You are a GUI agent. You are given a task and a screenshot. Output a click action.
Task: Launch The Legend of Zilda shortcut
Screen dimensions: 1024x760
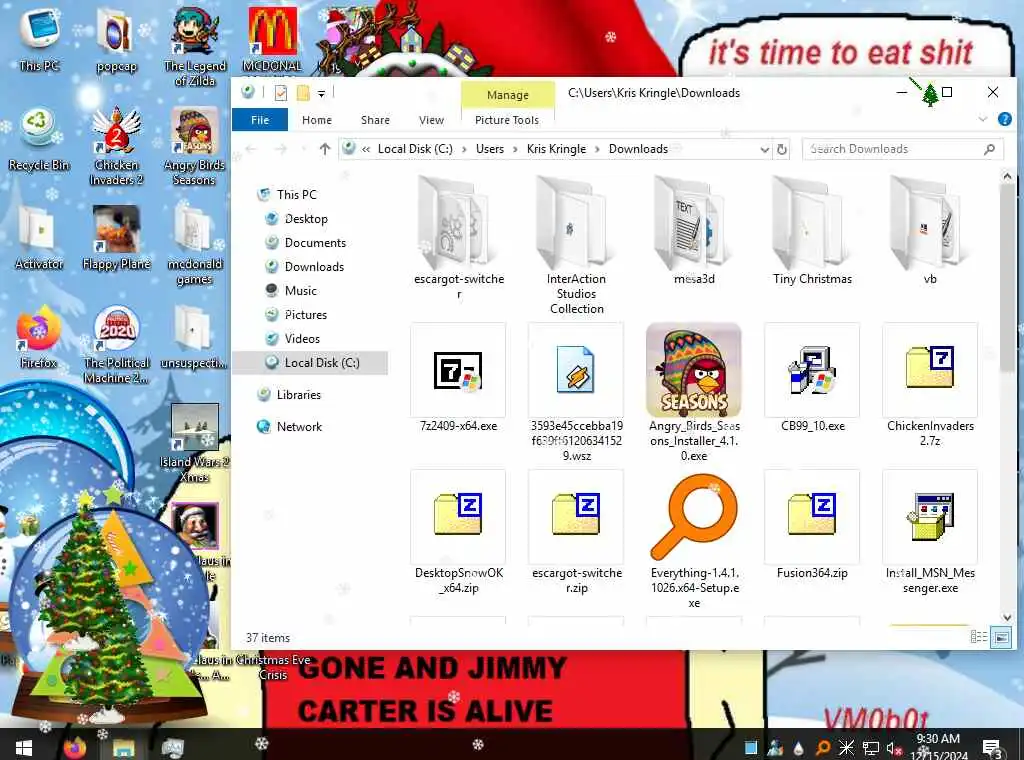(195, 46)
